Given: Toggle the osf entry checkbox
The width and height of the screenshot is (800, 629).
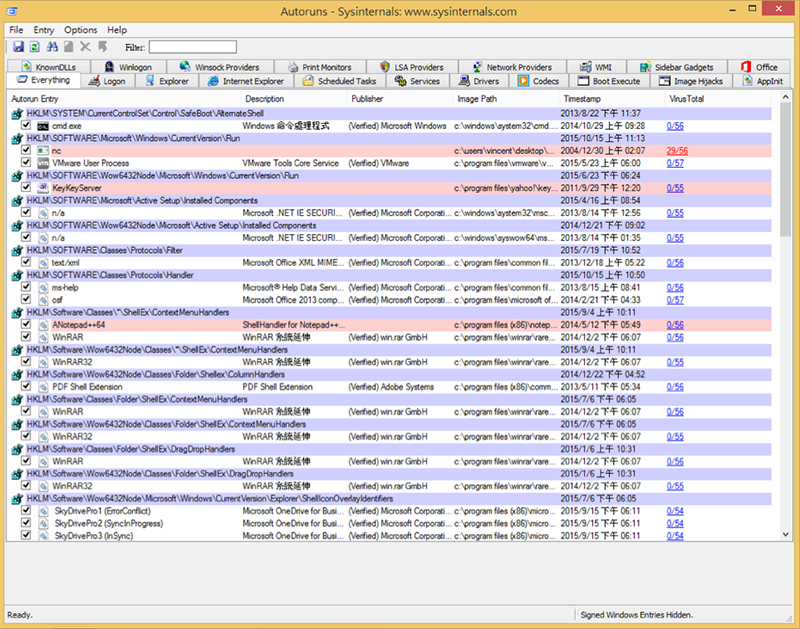Looking at the screenshot, I should click(26, 299).
